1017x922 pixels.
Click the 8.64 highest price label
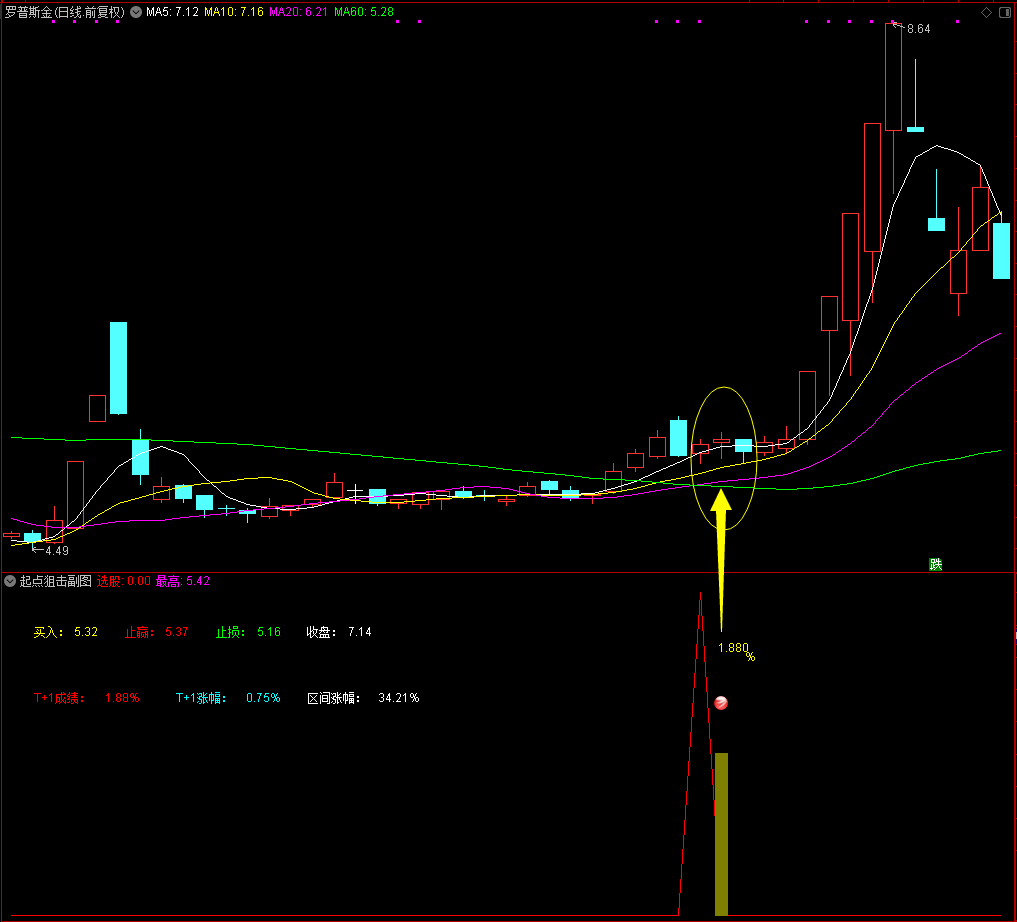918,29
